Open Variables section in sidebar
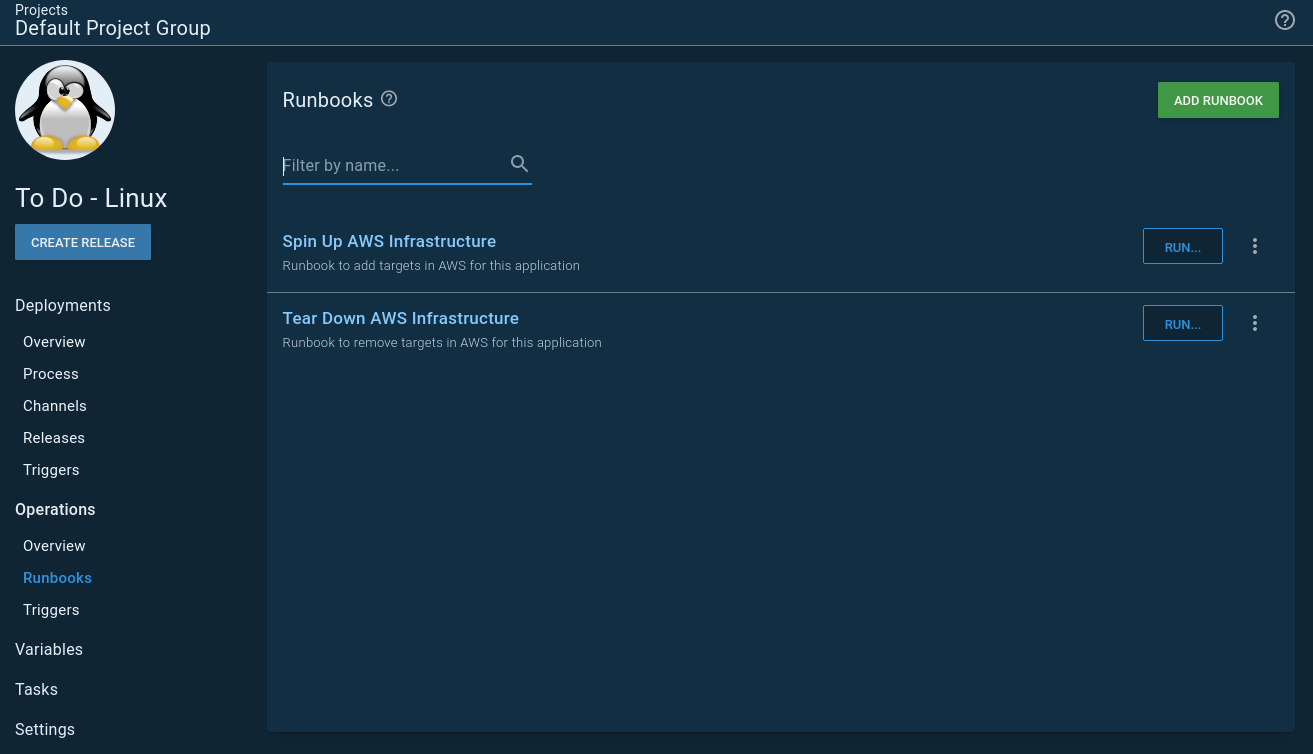The height and width of the screenshot is (754, 1313). 49,649
